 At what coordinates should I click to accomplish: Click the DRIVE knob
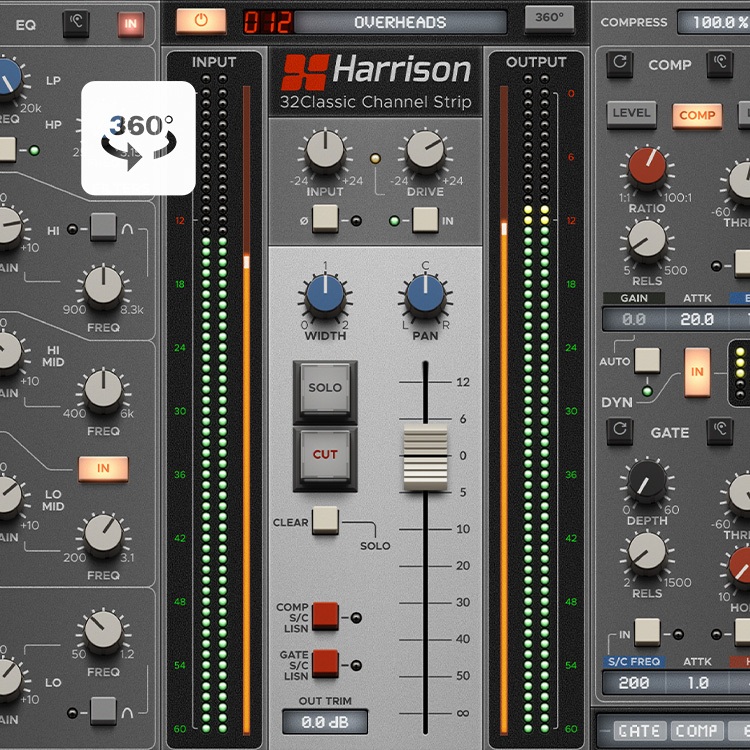click(425, 151)
